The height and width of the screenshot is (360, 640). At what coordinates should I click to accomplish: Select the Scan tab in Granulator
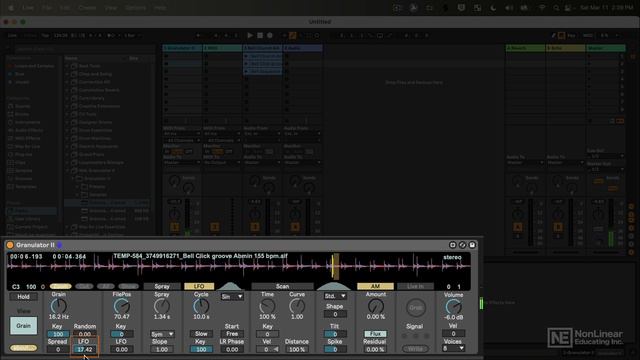[x=282, y=287]
